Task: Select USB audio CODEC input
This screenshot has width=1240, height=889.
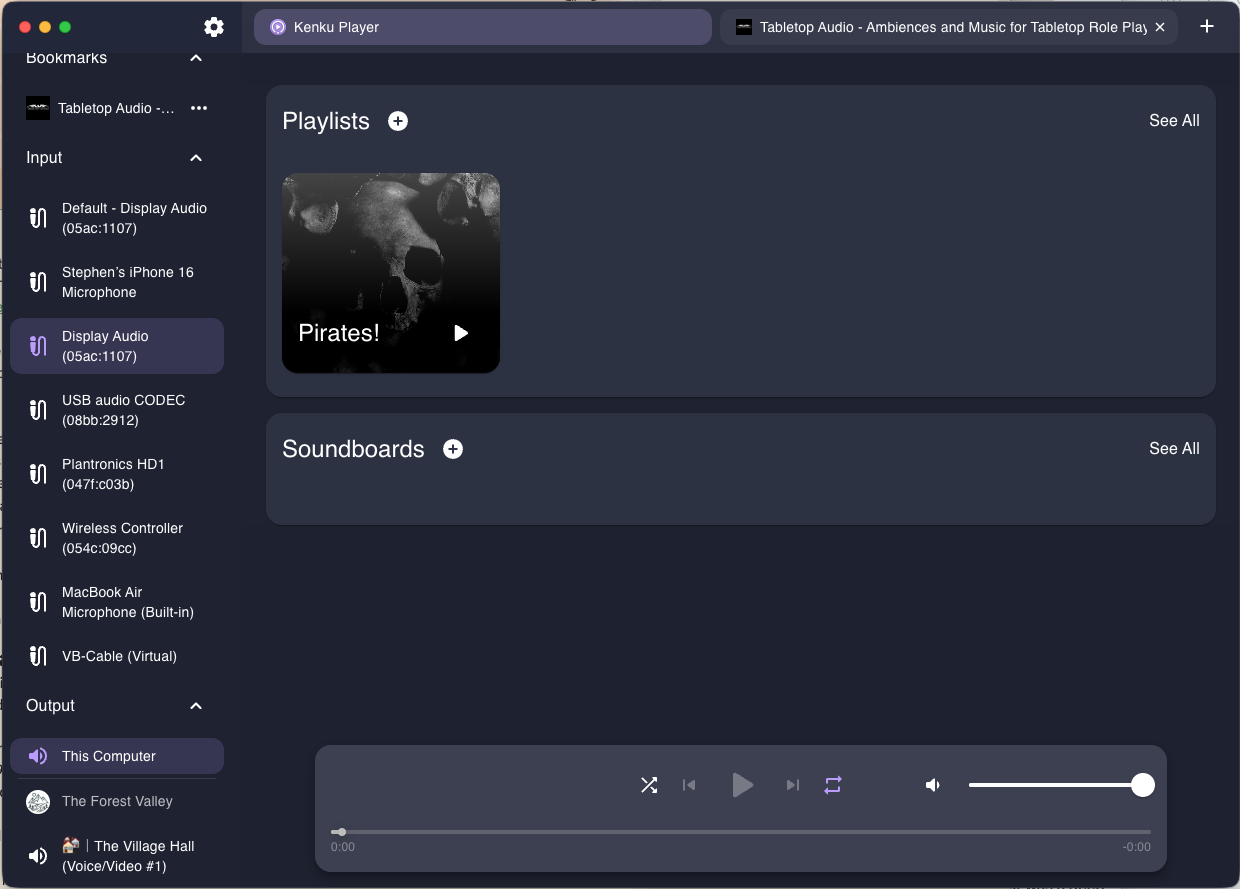Action: 117,410
